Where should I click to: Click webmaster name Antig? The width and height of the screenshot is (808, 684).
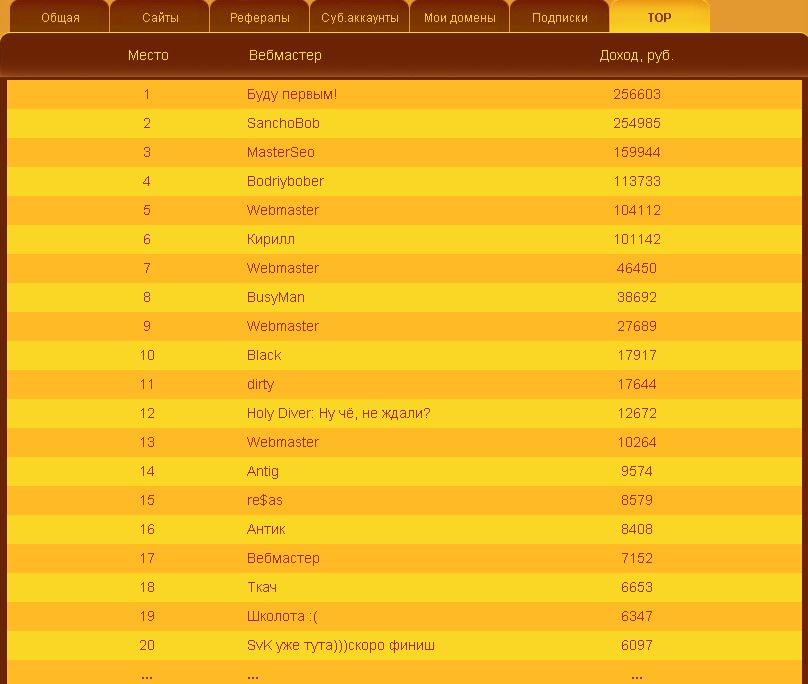coord(262,471)
